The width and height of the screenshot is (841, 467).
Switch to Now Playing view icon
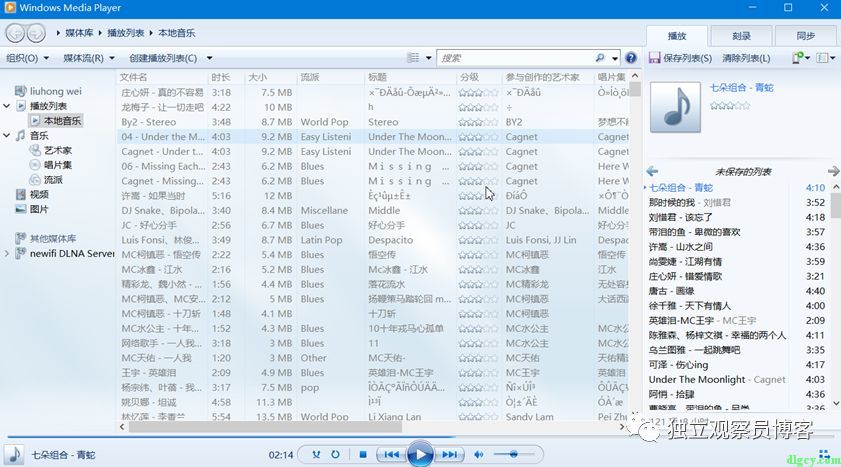(824, 455)
